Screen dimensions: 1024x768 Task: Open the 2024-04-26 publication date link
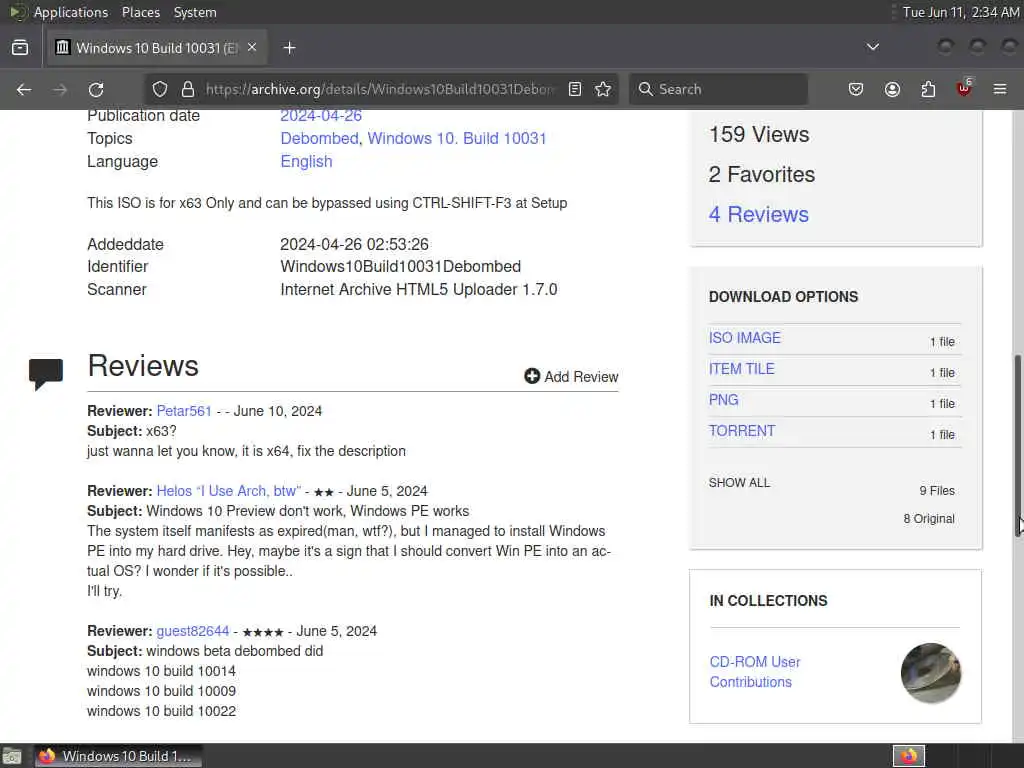click(x=321, y=116)
